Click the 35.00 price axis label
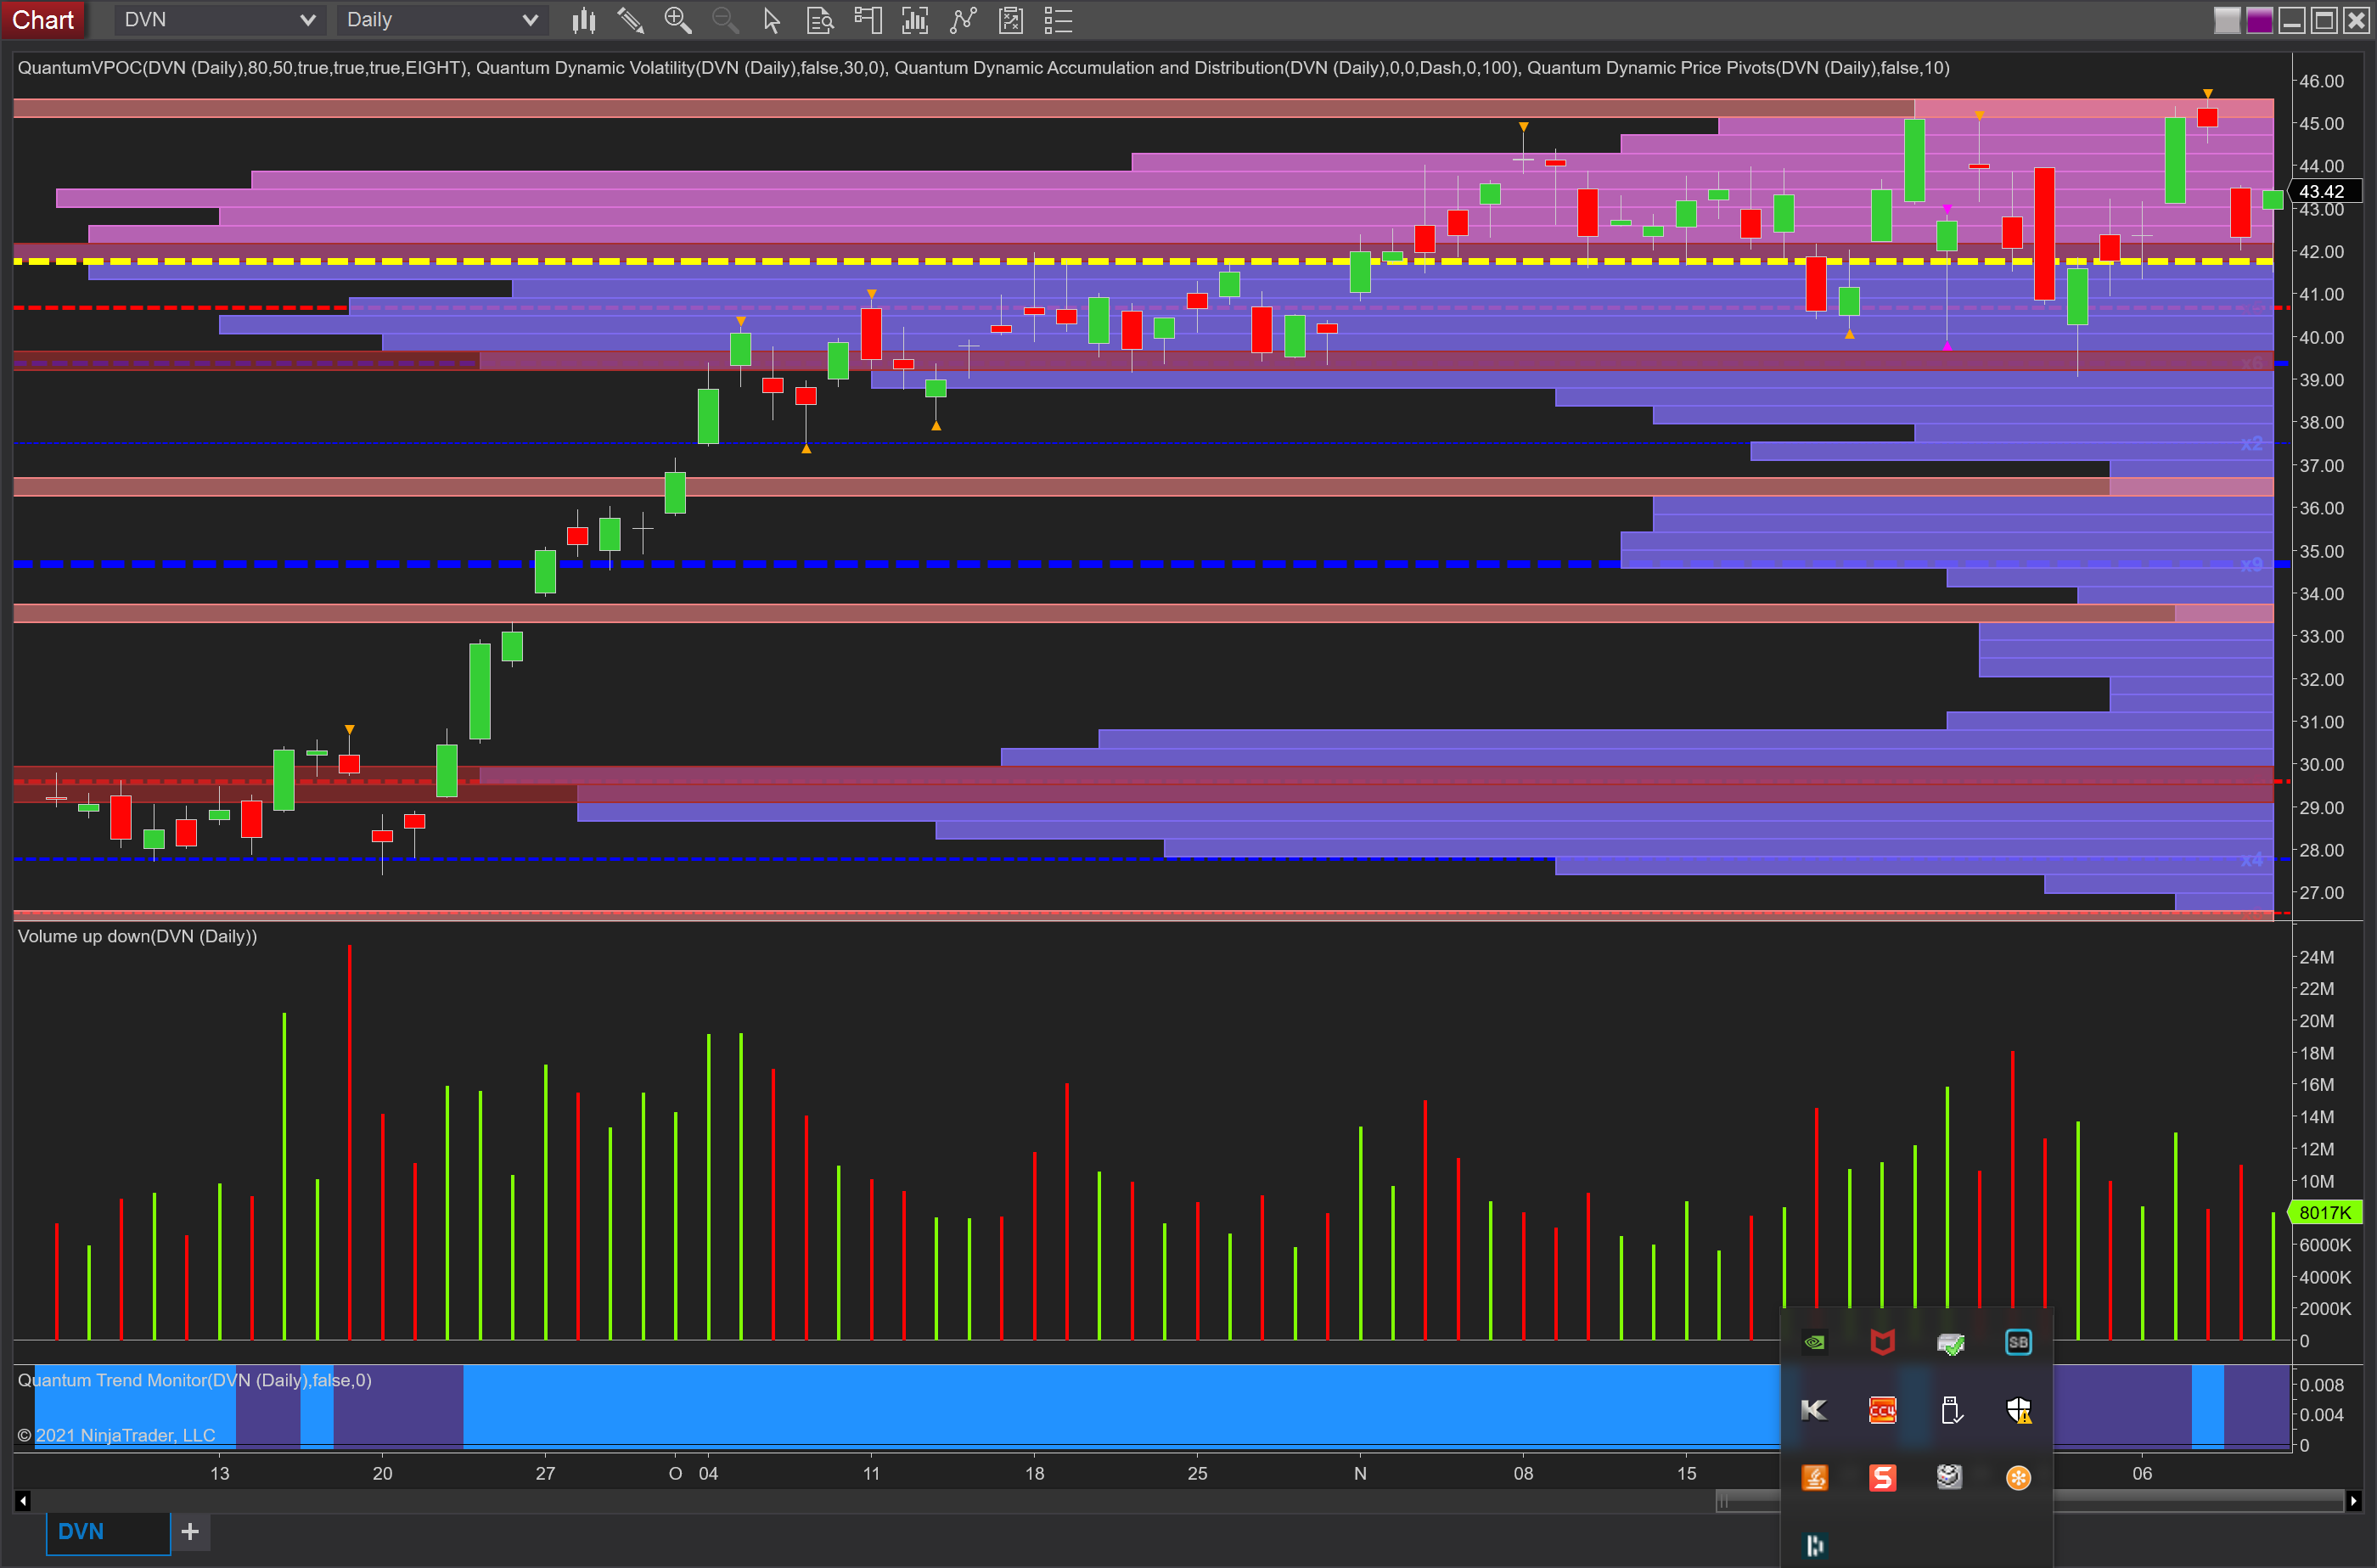The width and height of the screenshot is (2377, 1568). 2321,551
